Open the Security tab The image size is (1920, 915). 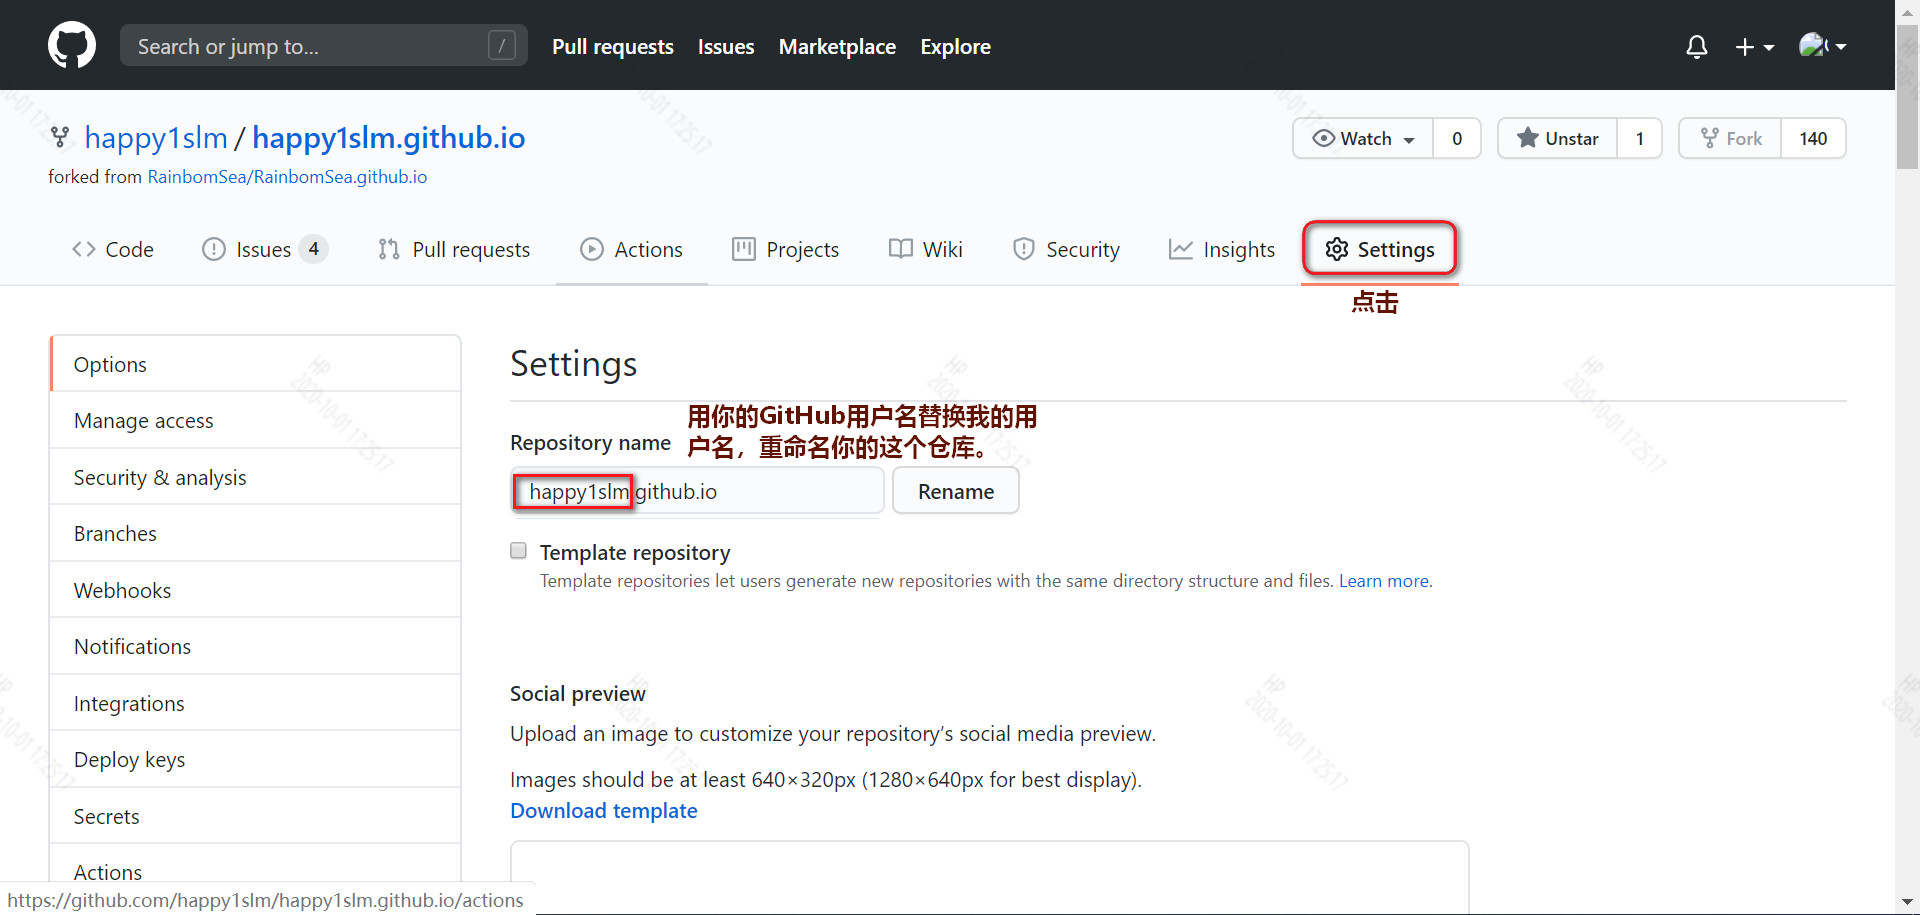pos(1066,249)
